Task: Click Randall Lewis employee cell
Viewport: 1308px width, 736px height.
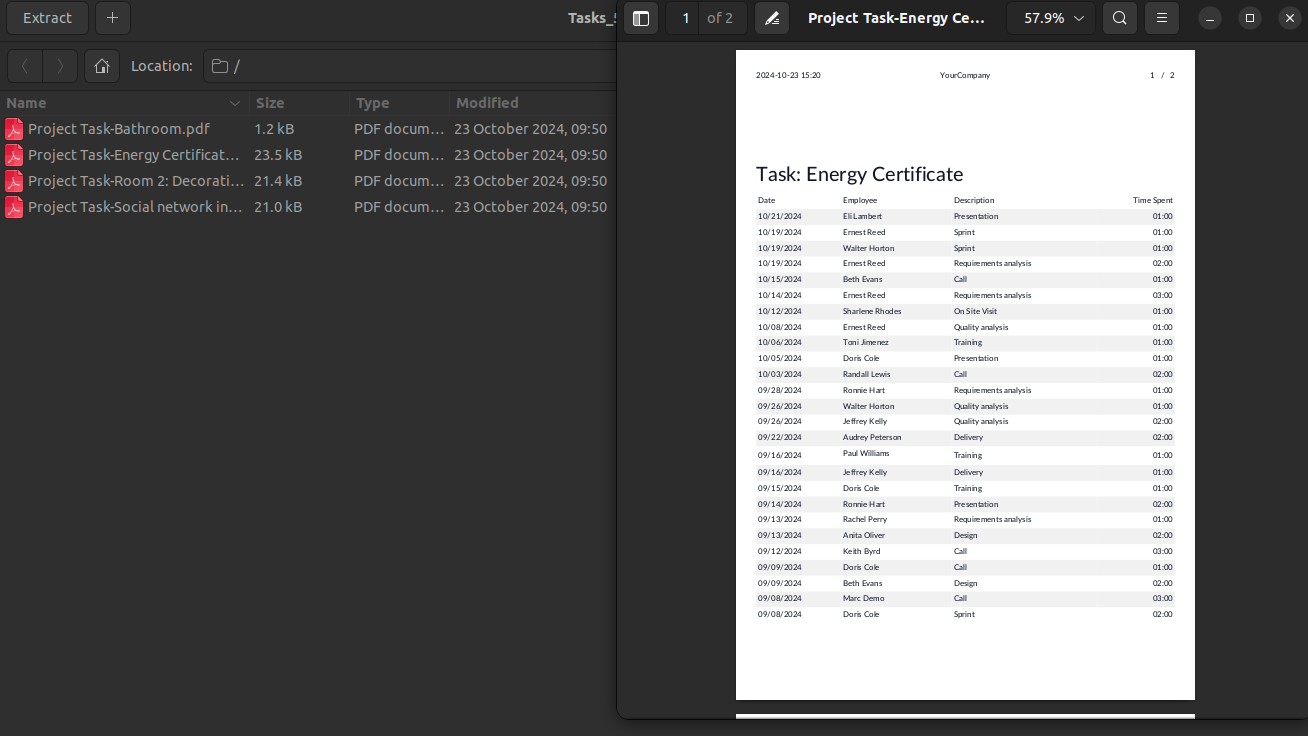Action: point(866,374)
